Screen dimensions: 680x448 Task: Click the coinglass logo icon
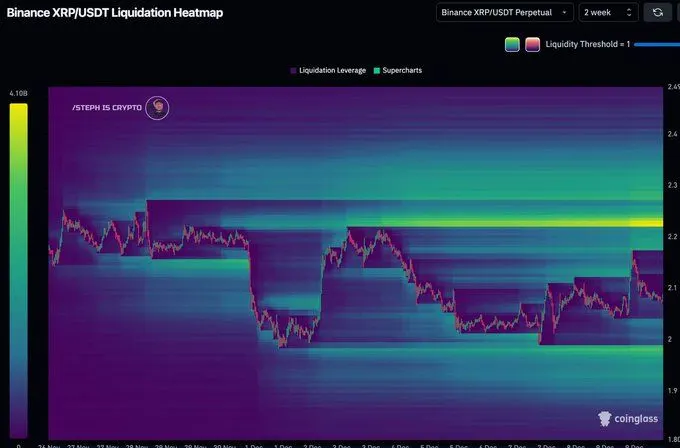point(605,420)
